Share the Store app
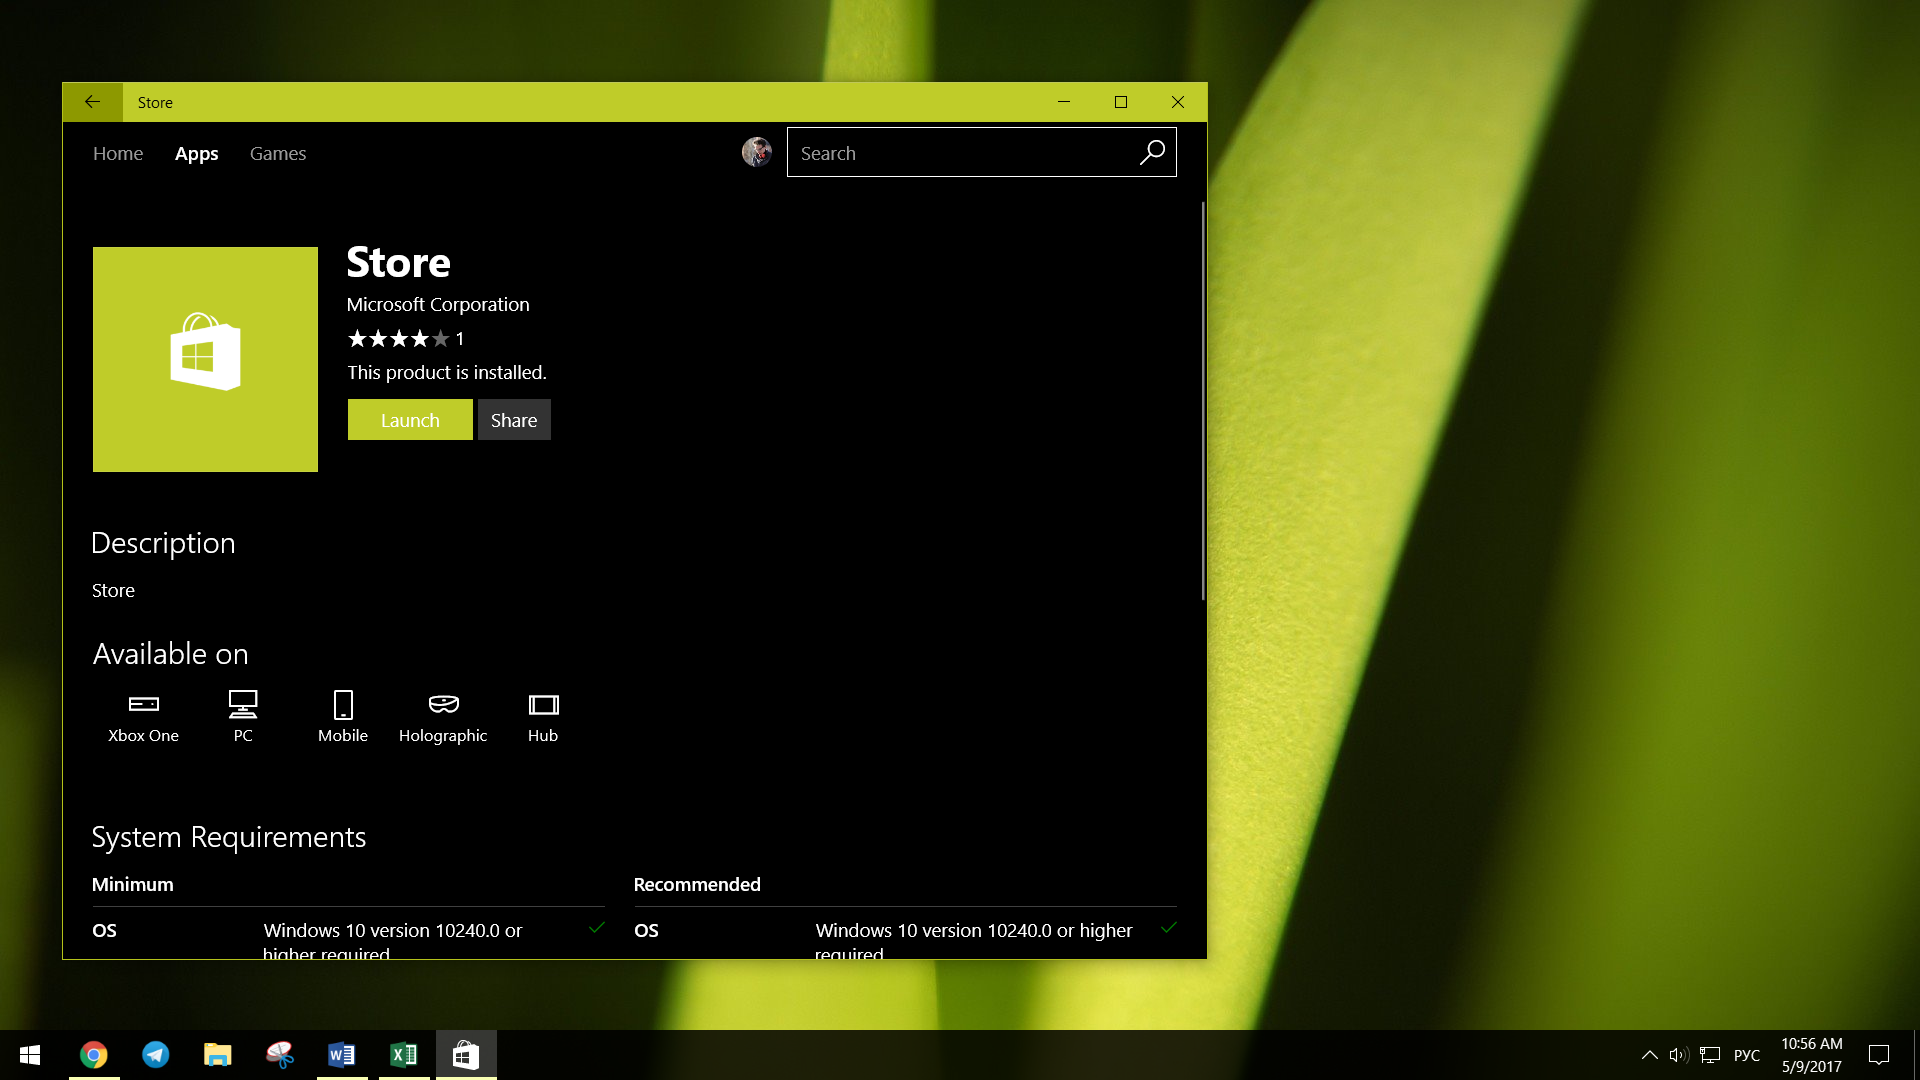This screenshot has height=1080, width=1920. click(x=513, y=419)
